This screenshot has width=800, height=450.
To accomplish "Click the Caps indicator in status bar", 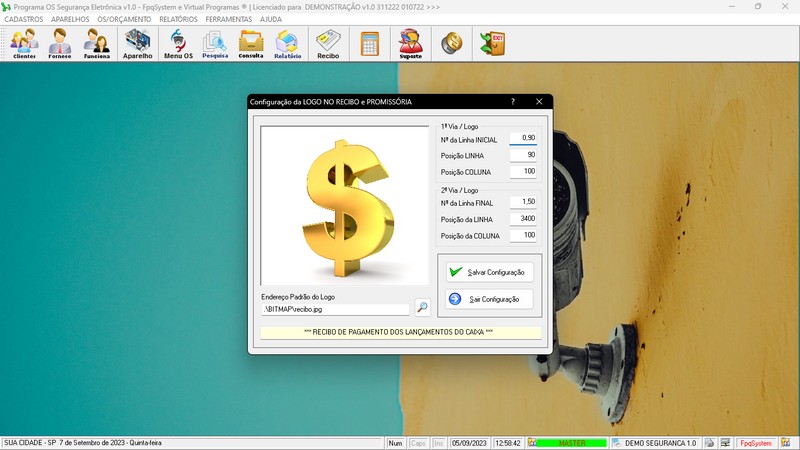I will point(418,443).
